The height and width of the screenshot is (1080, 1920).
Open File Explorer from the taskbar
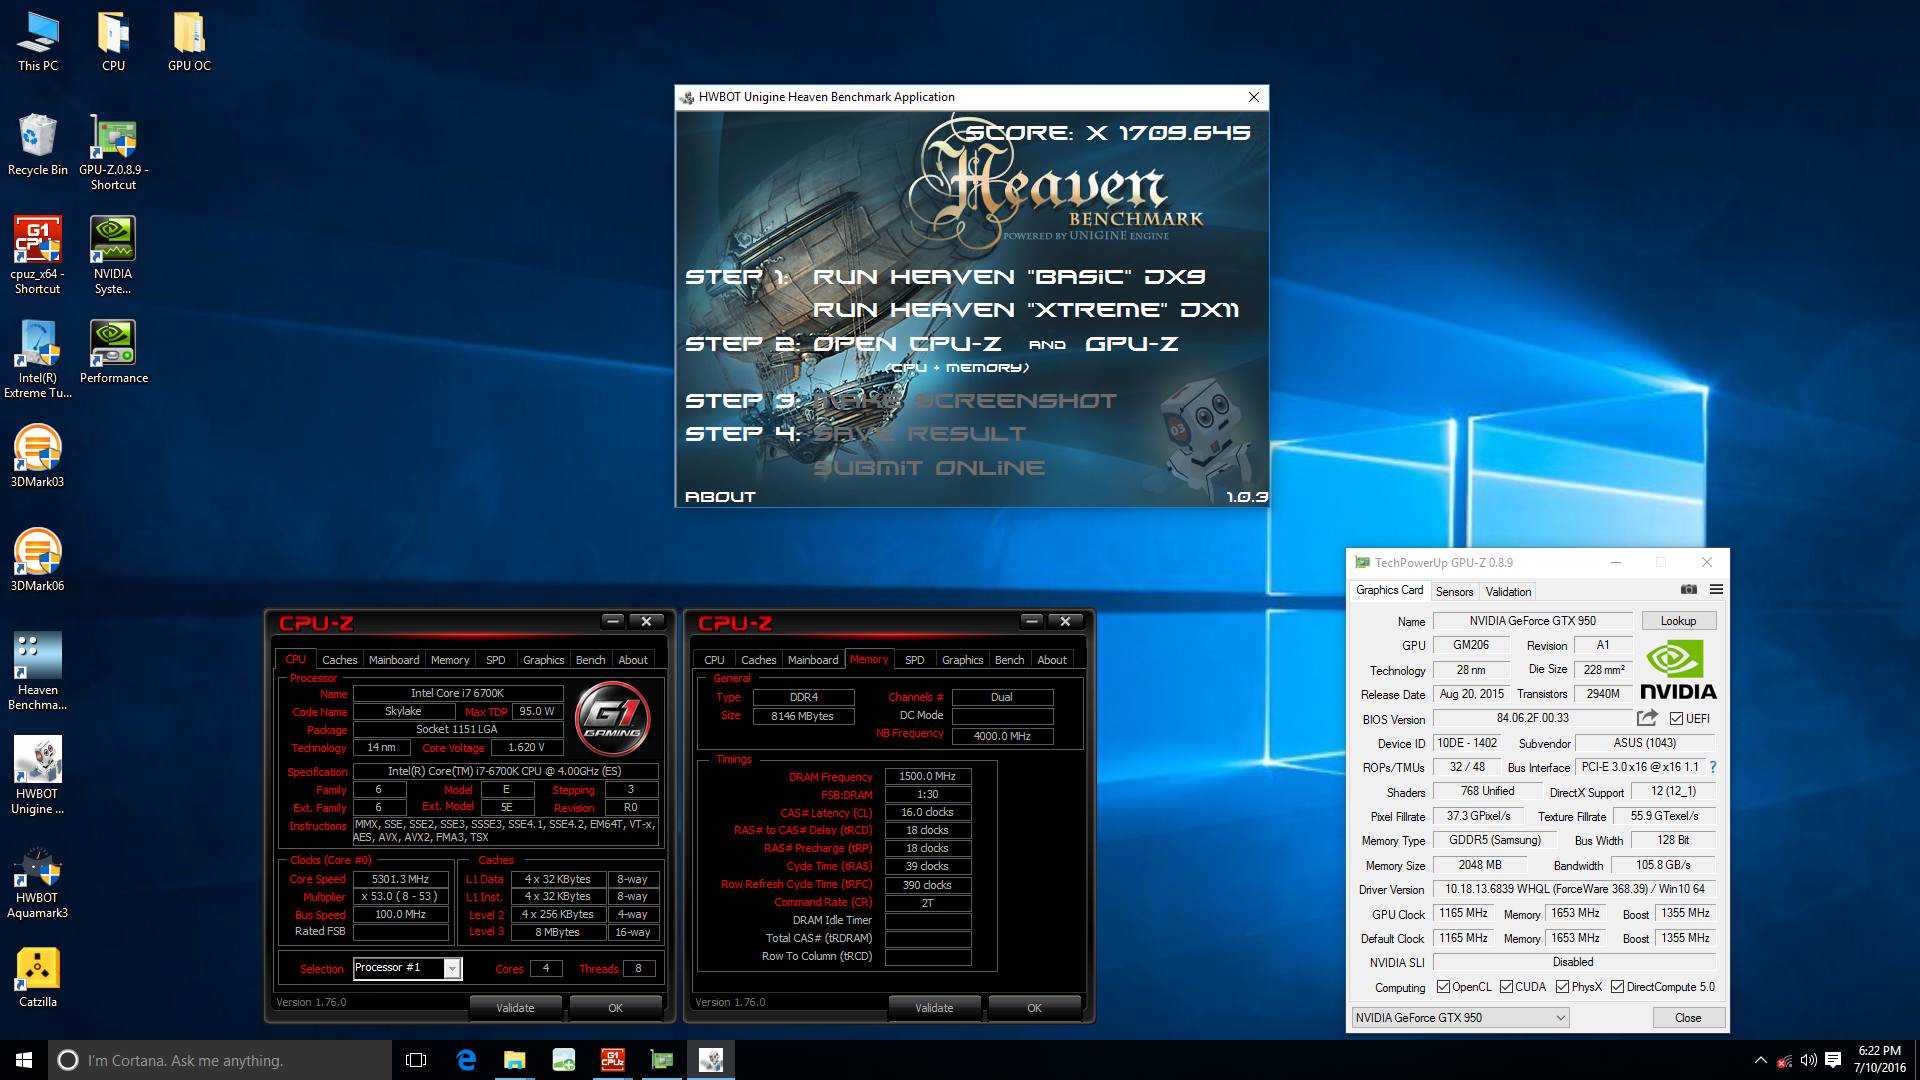(x=514, y=1060)
